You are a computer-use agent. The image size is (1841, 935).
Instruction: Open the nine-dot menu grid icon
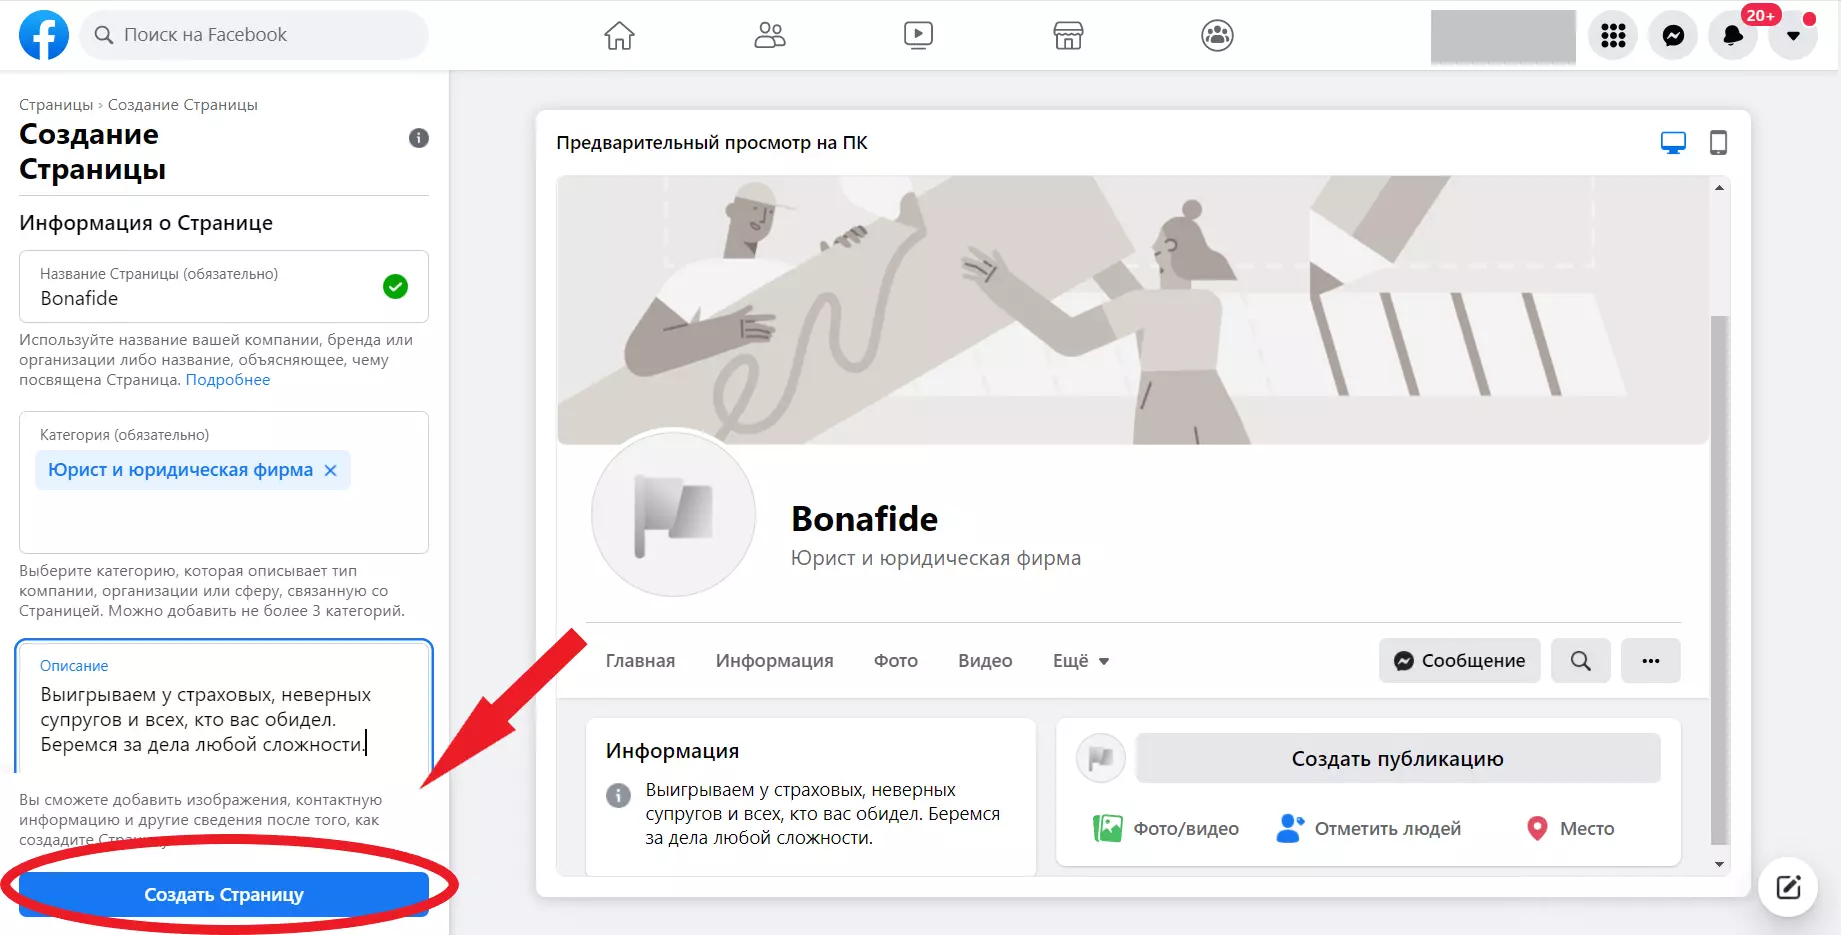click(x=1613, y=36)
